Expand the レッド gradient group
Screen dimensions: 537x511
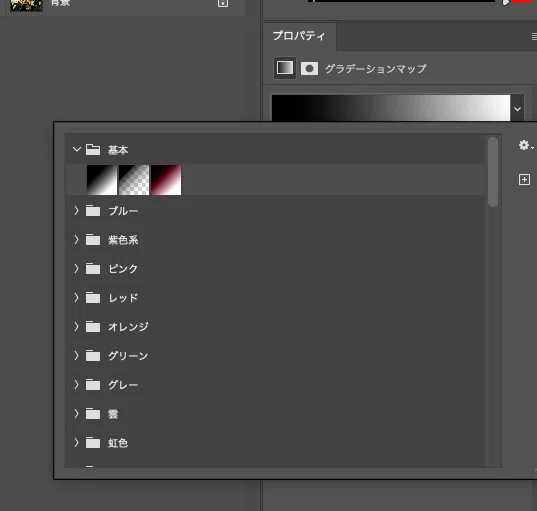76,298
